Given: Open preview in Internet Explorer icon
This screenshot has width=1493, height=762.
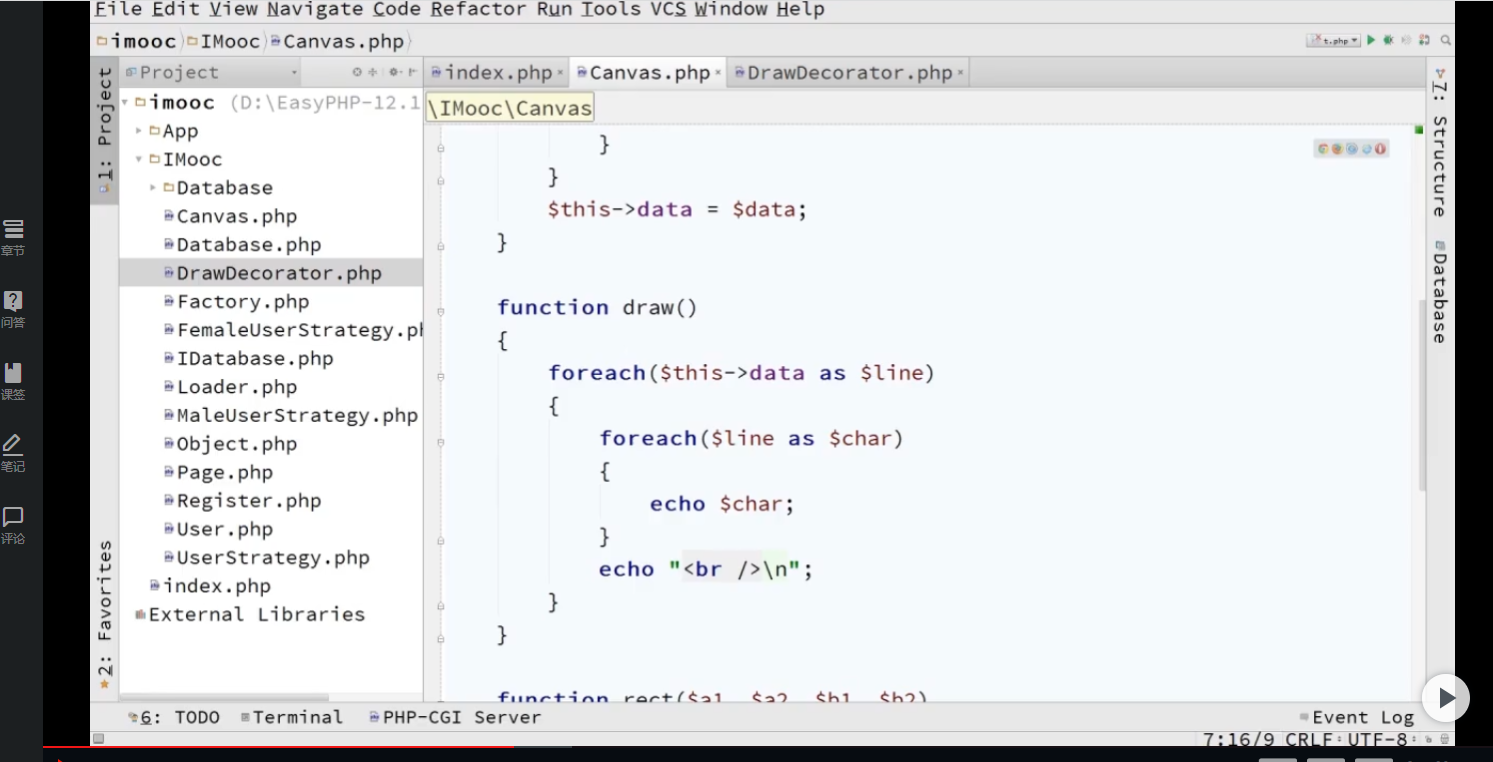Looking at the screenshot, I should click(x=1366, y=149).
